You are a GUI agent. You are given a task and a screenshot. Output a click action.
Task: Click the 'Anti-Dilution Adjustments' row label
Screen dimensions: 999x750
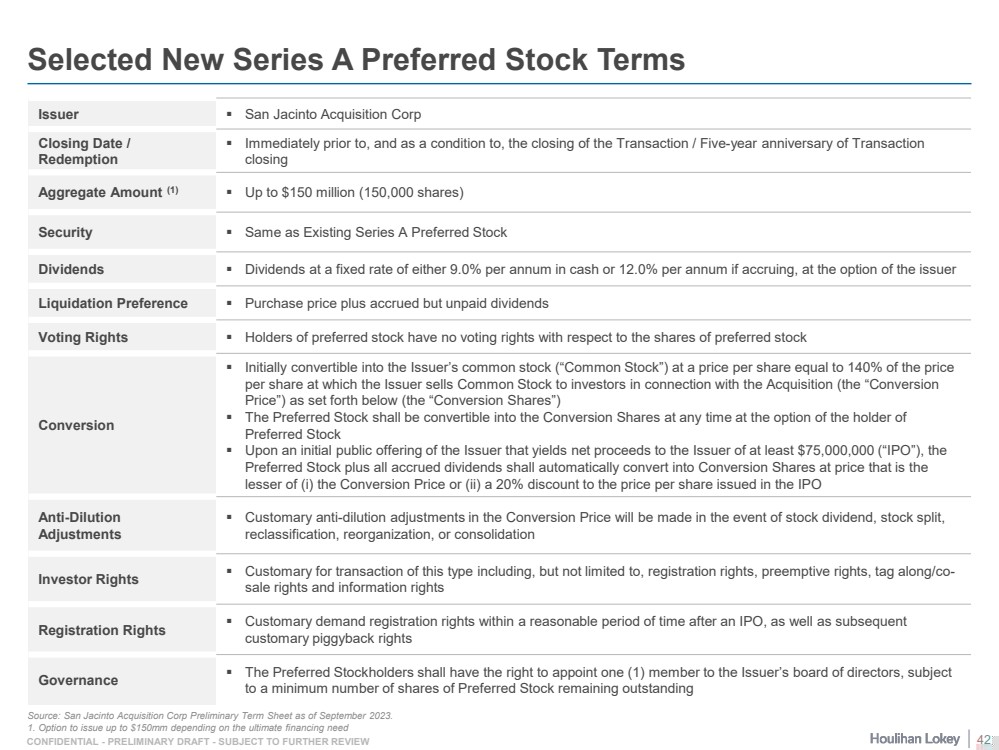(80, 526)
